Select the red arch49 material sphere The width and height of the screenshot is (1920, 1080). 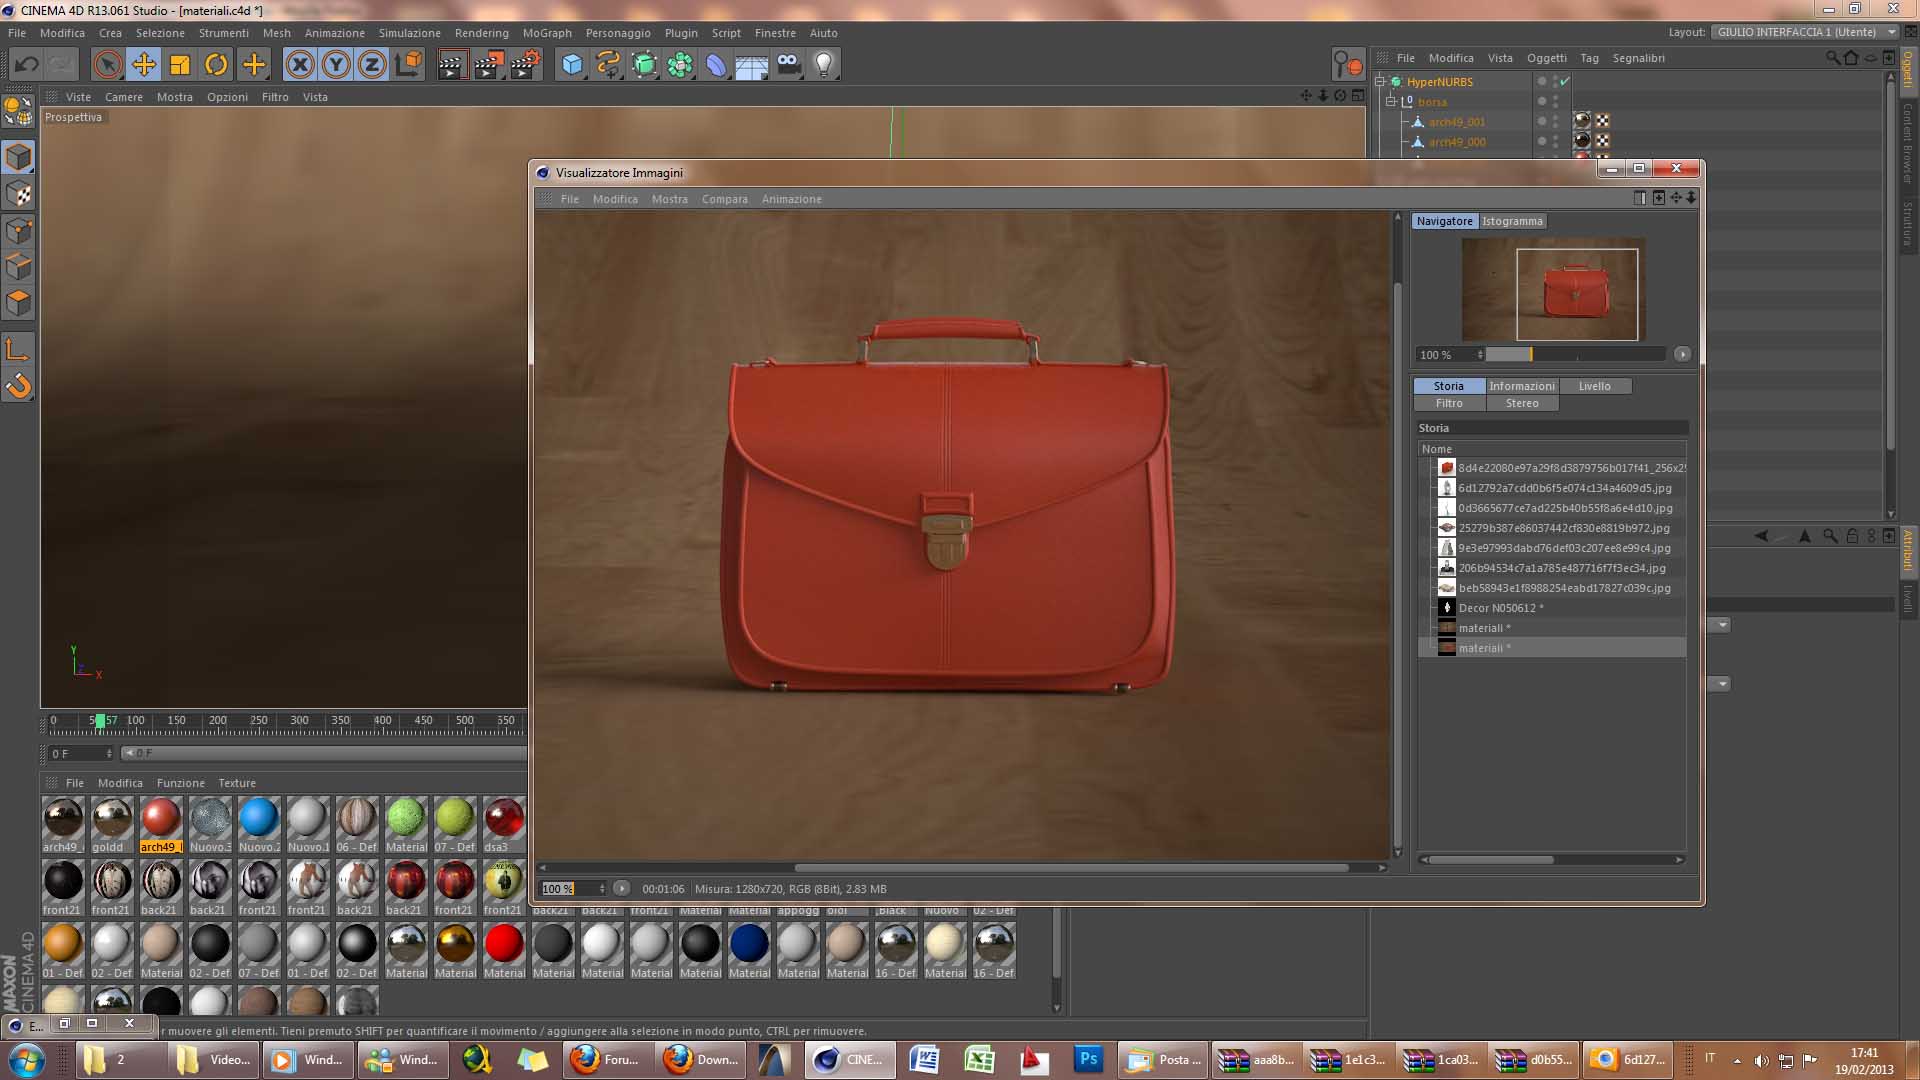click(x=160, y=818)
